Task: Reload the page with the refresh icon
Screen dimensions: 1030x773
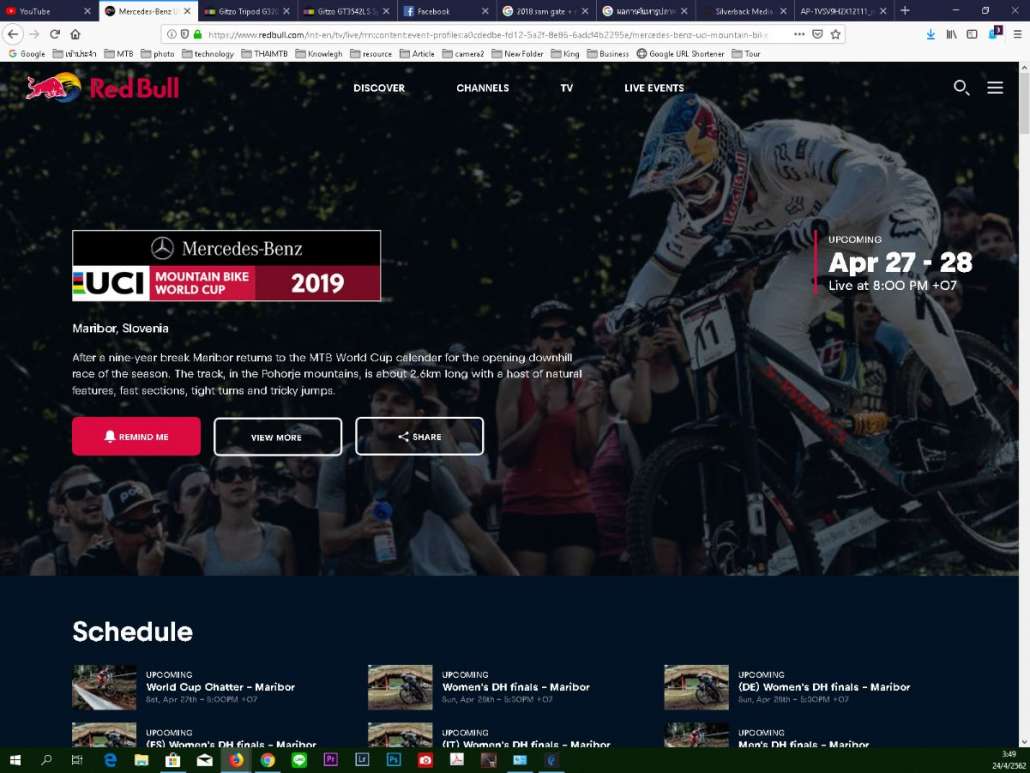Action: point(55,34)
